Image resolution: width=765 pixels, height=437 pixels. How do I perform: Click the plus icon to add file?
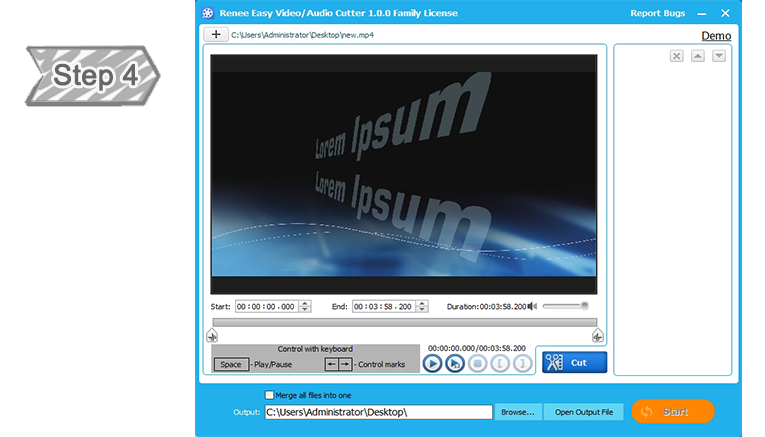point(216,34)
